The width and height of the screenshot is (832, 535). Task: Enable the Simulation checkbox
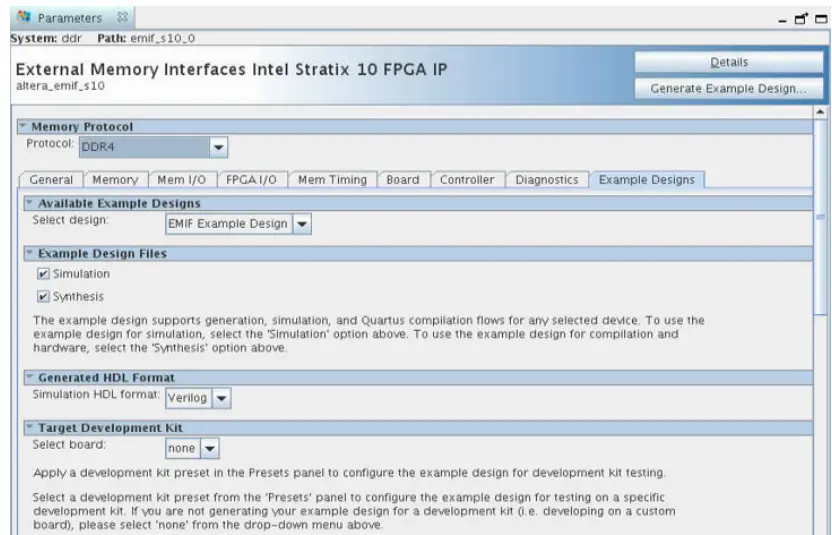(x=44, y=274)
